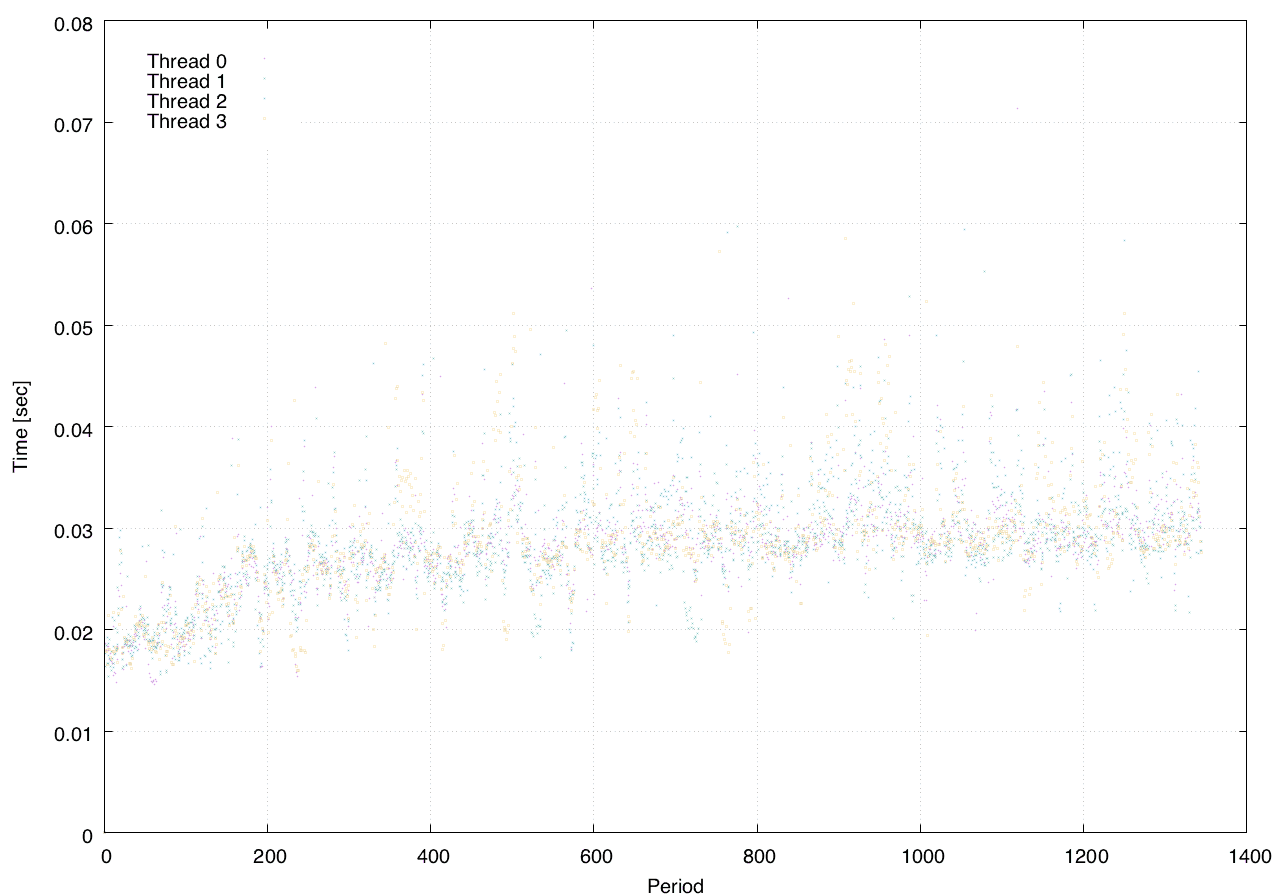Click the 0.01 y-axis tick label
Screen dimensions: 1280x896
coord(72,733)
